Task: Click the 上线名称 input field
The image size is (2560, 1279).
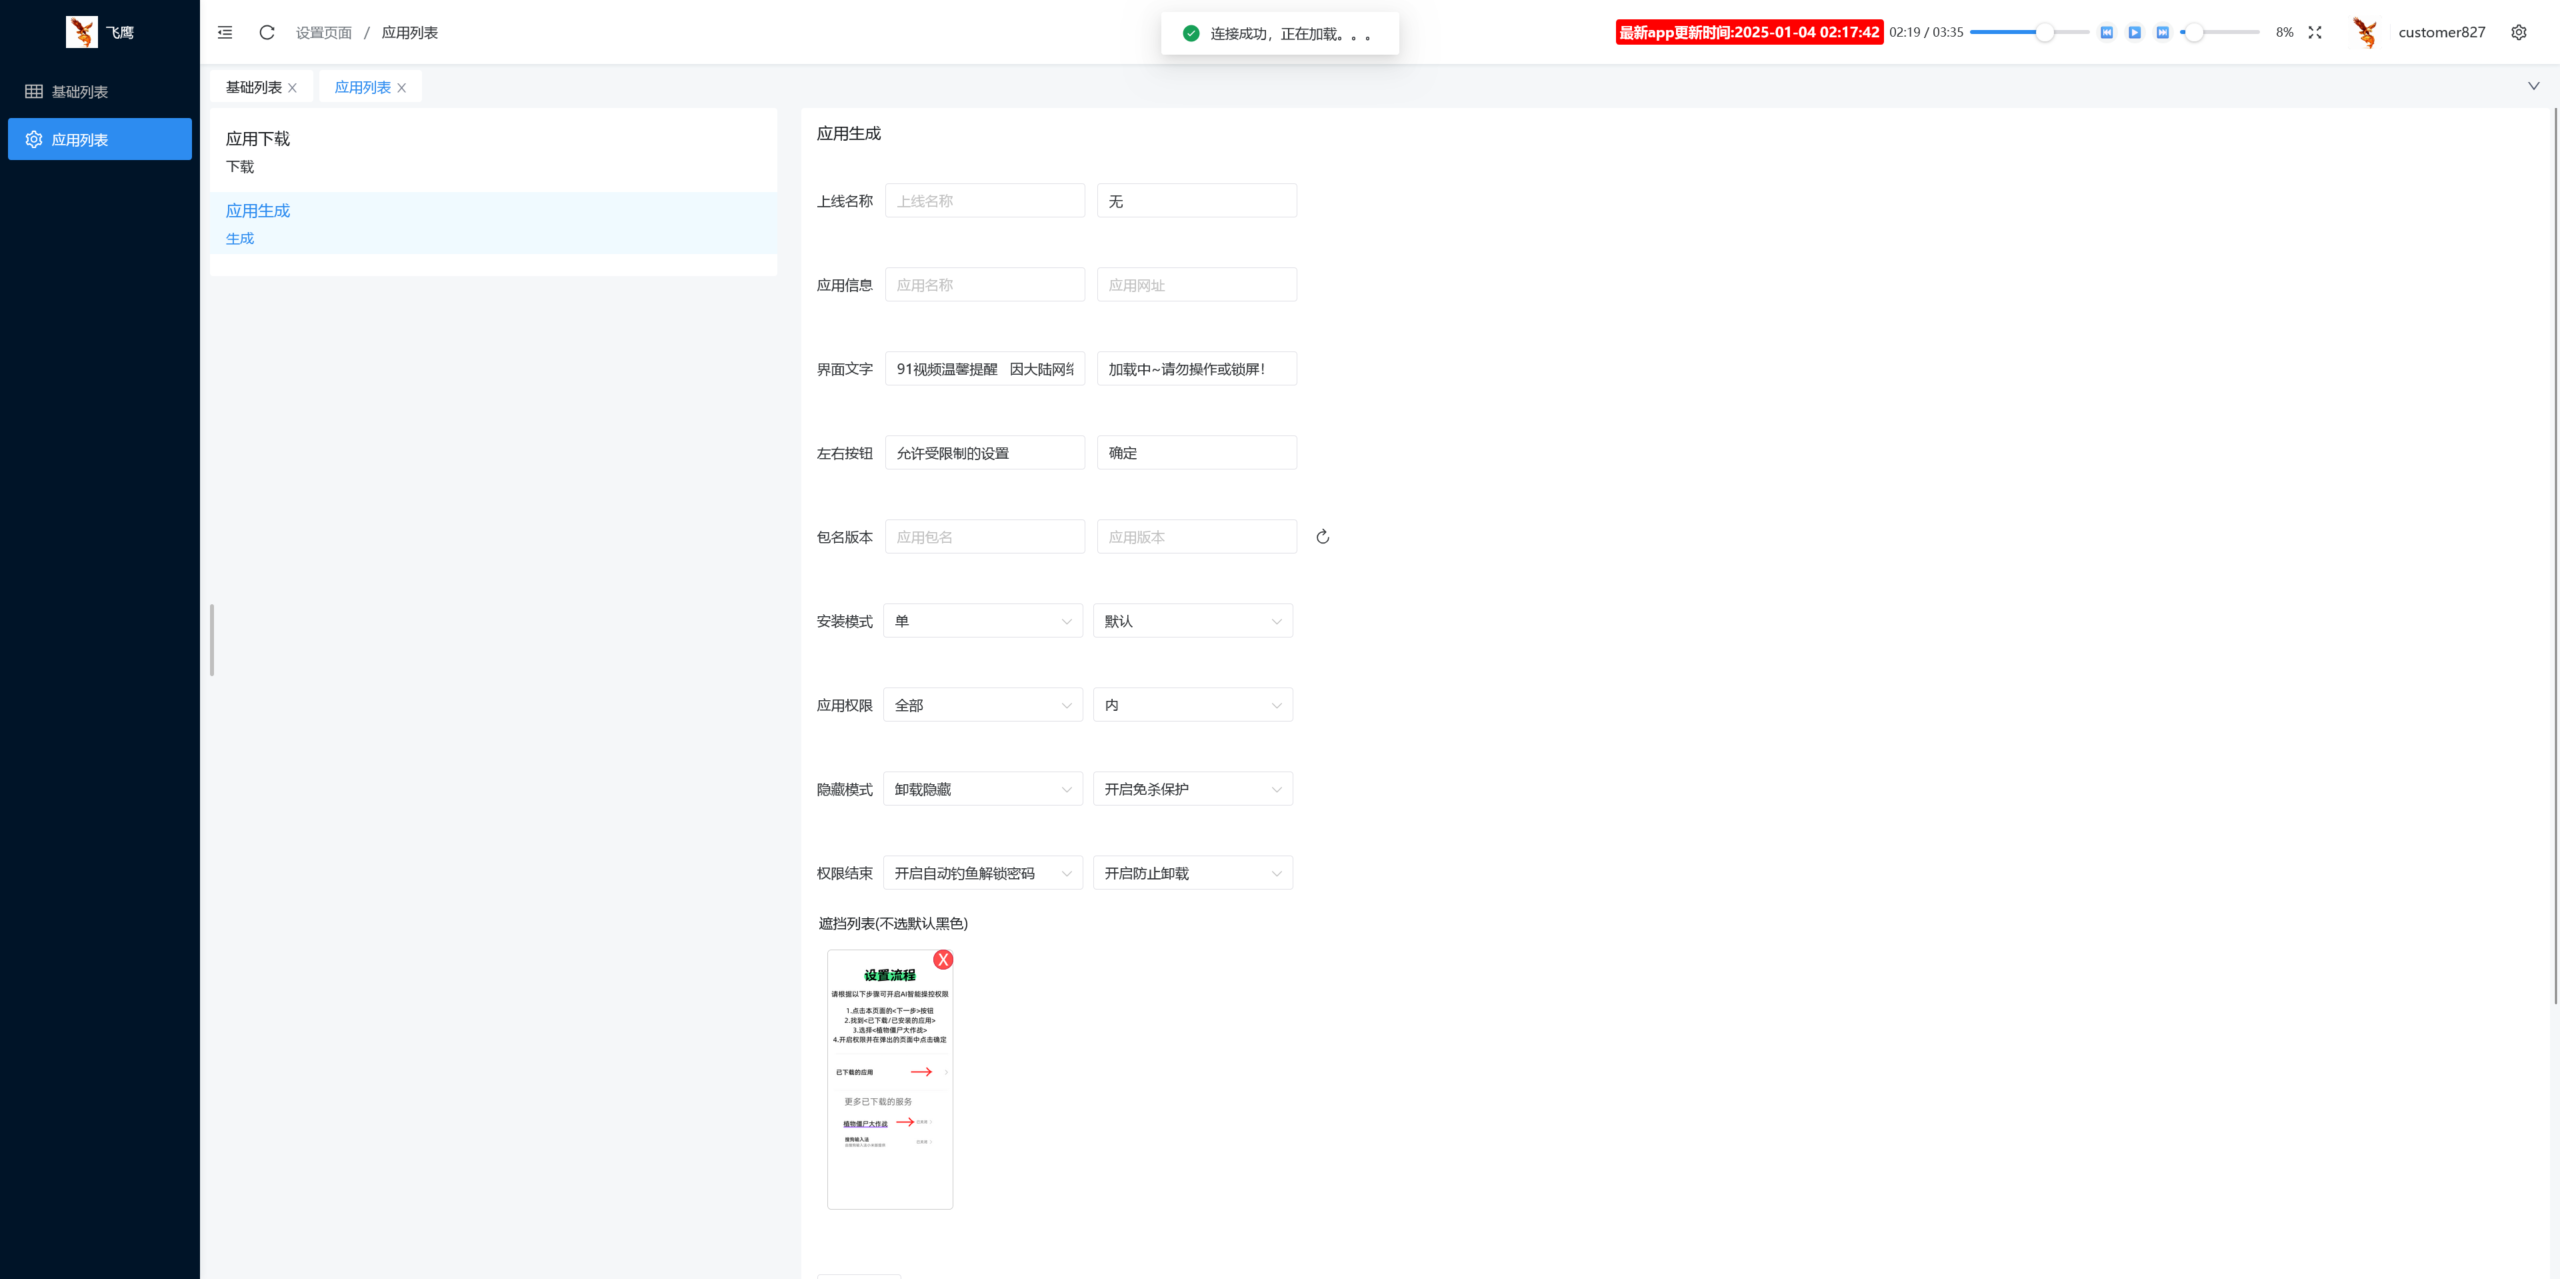Action: tap(984, 201)
